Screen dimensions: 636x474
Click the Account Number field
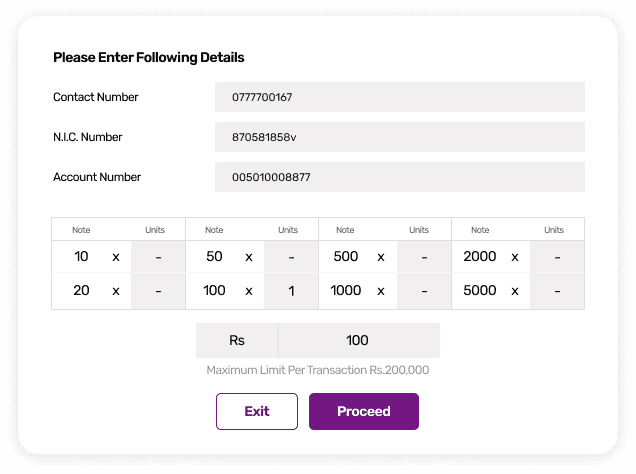click(x=399, y=177)
